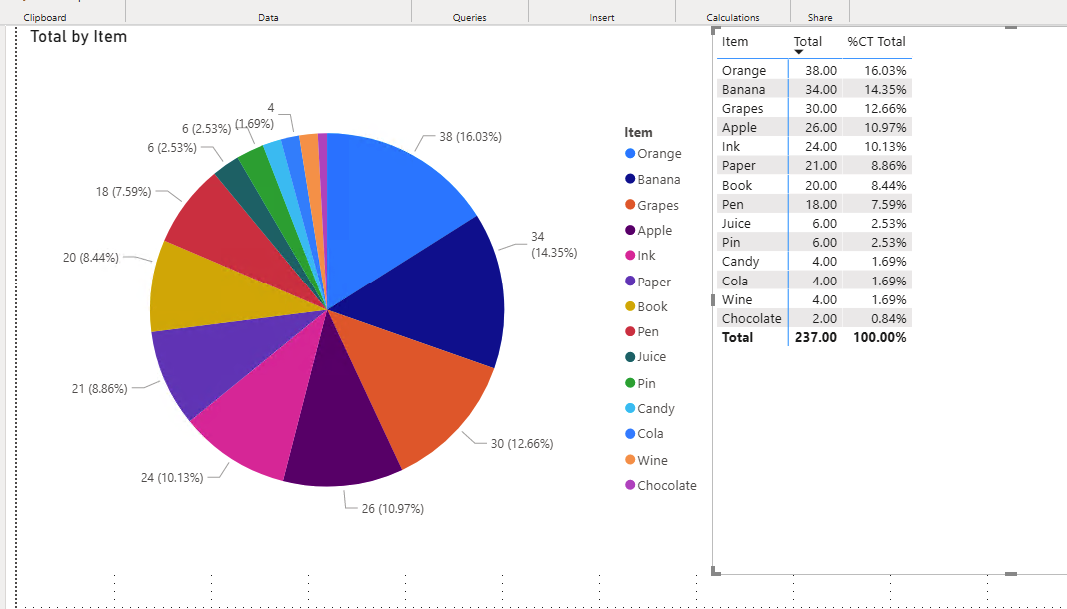Click the 16.03% cell in the table
Viewport: 1067px width, 609px height.
[x=885, y=70]
